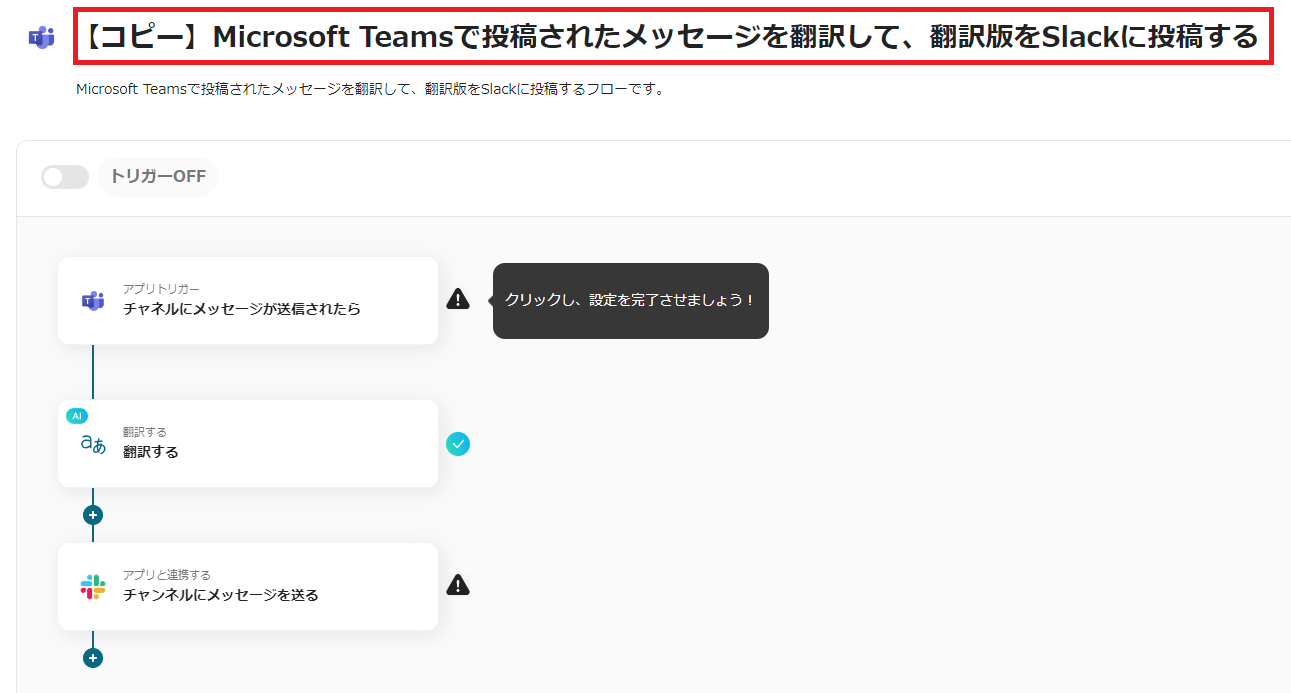Click the アプリトリガー label text
The height and width of the screenshot is (693, 1291).
[161, 289]
